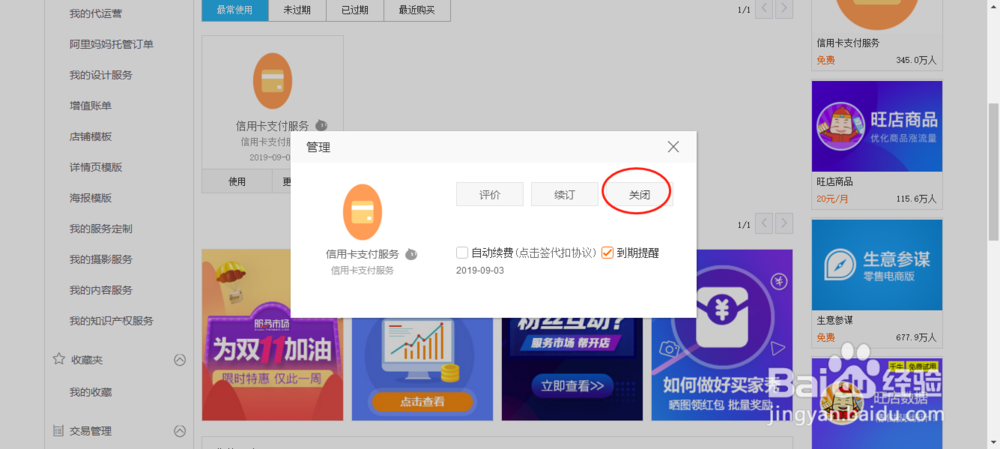
Task: Open 详情页模版 in sidebar
Action: [96, 167]
